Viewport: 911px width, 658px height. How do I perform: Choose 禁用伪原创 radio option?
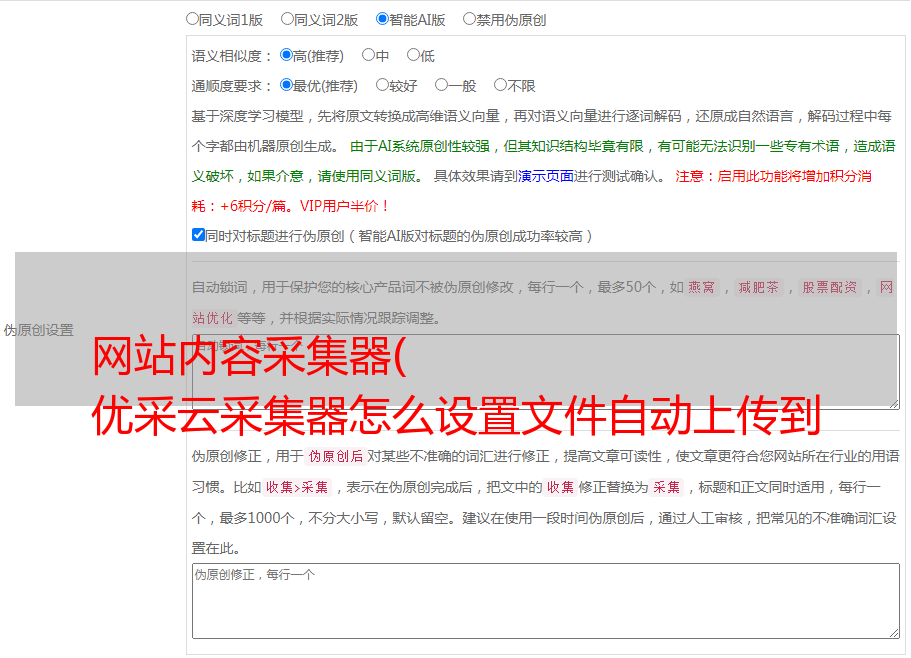coord(469,19)
